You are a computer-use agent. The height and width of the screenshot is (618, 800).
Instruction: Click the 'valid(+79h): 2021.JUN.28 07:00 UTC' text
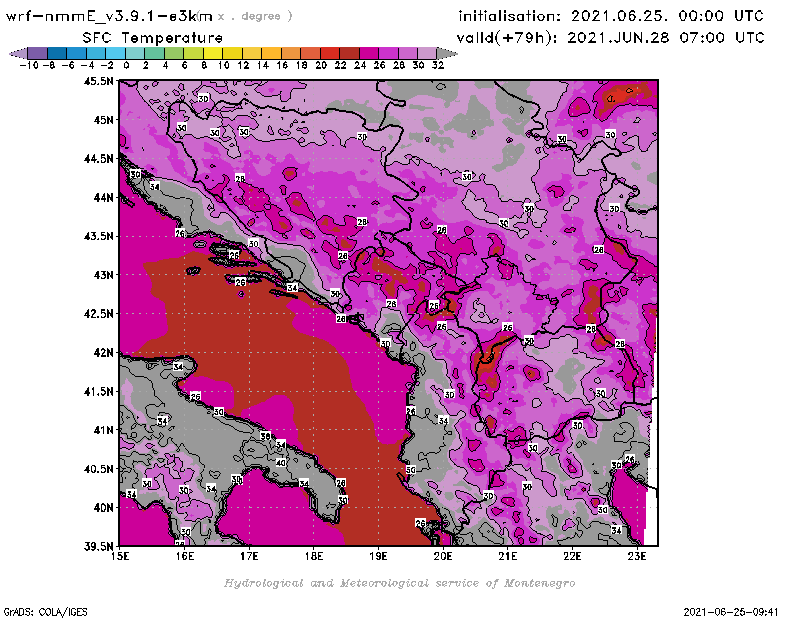[x=610, y=38]
